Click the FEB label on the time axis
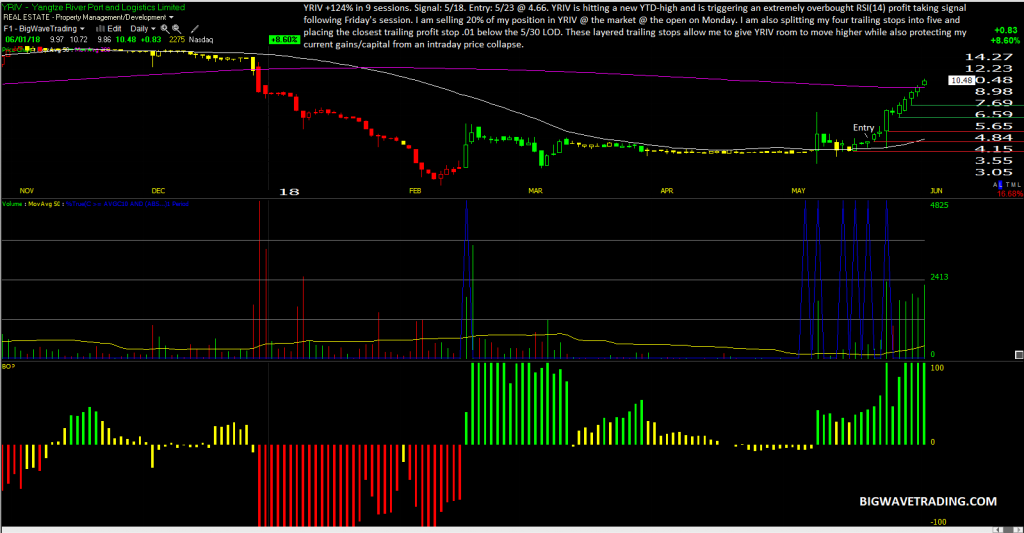 coord(415,191)
